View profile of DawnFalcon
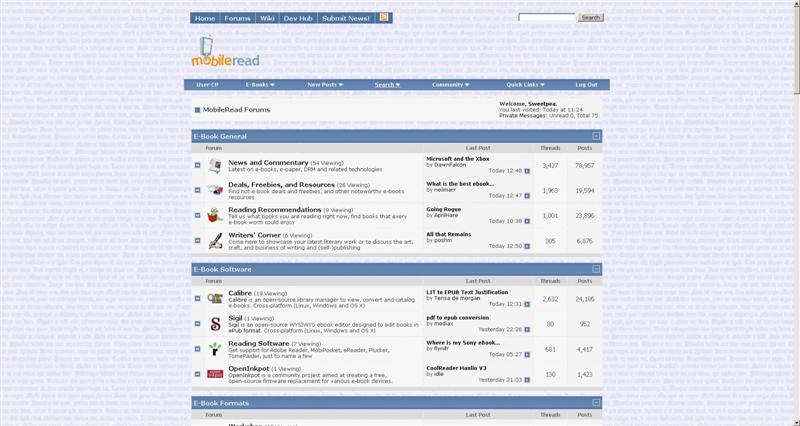This screenshot has width=800, height=426. (449, 165)
